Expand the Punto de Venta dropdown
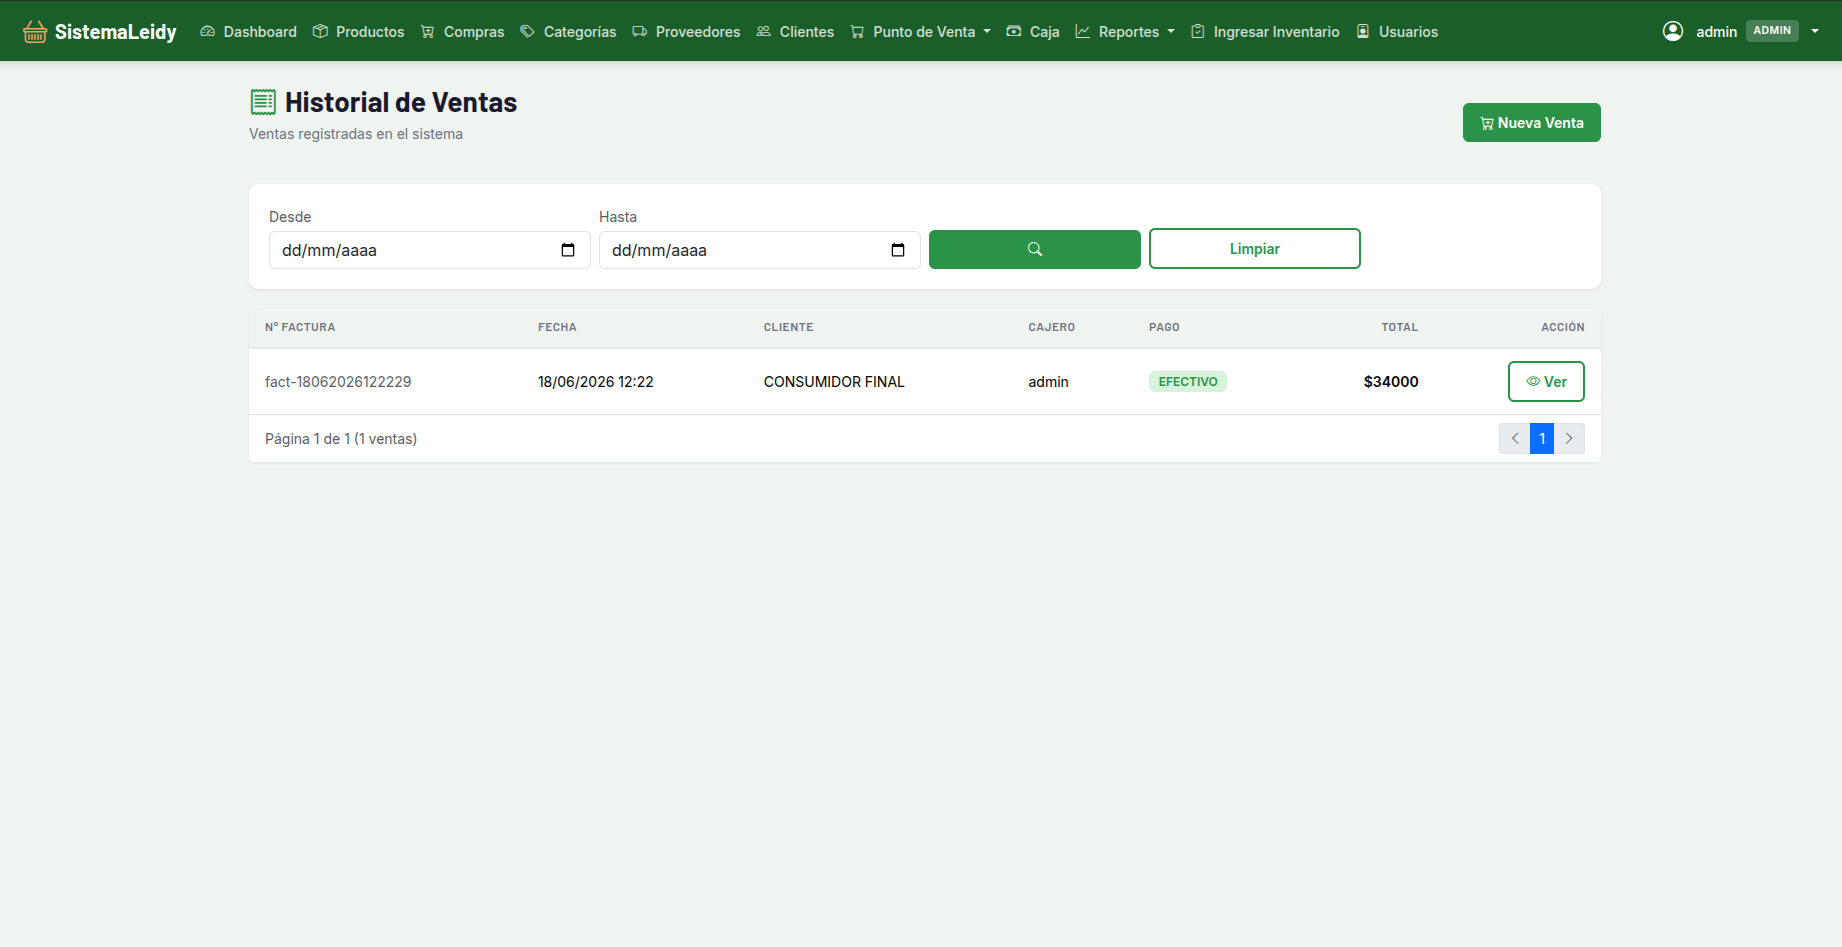This screenshot has width=1842, height=947. [920, 32]
